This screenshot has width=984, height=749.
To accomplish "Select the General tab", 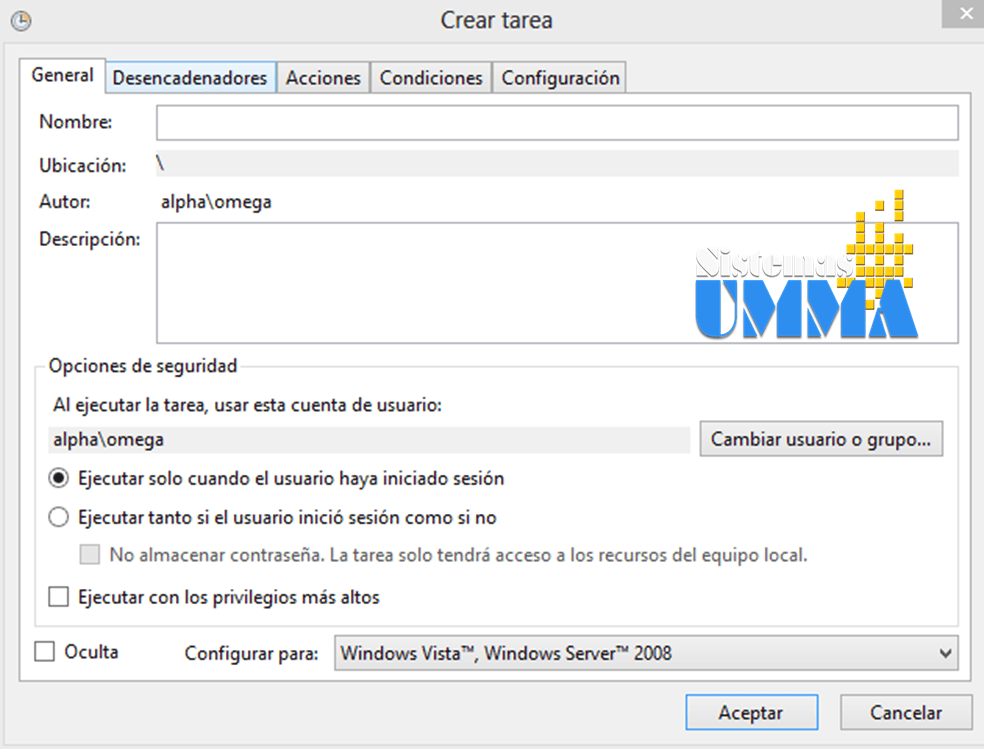I will pos(62,75).
